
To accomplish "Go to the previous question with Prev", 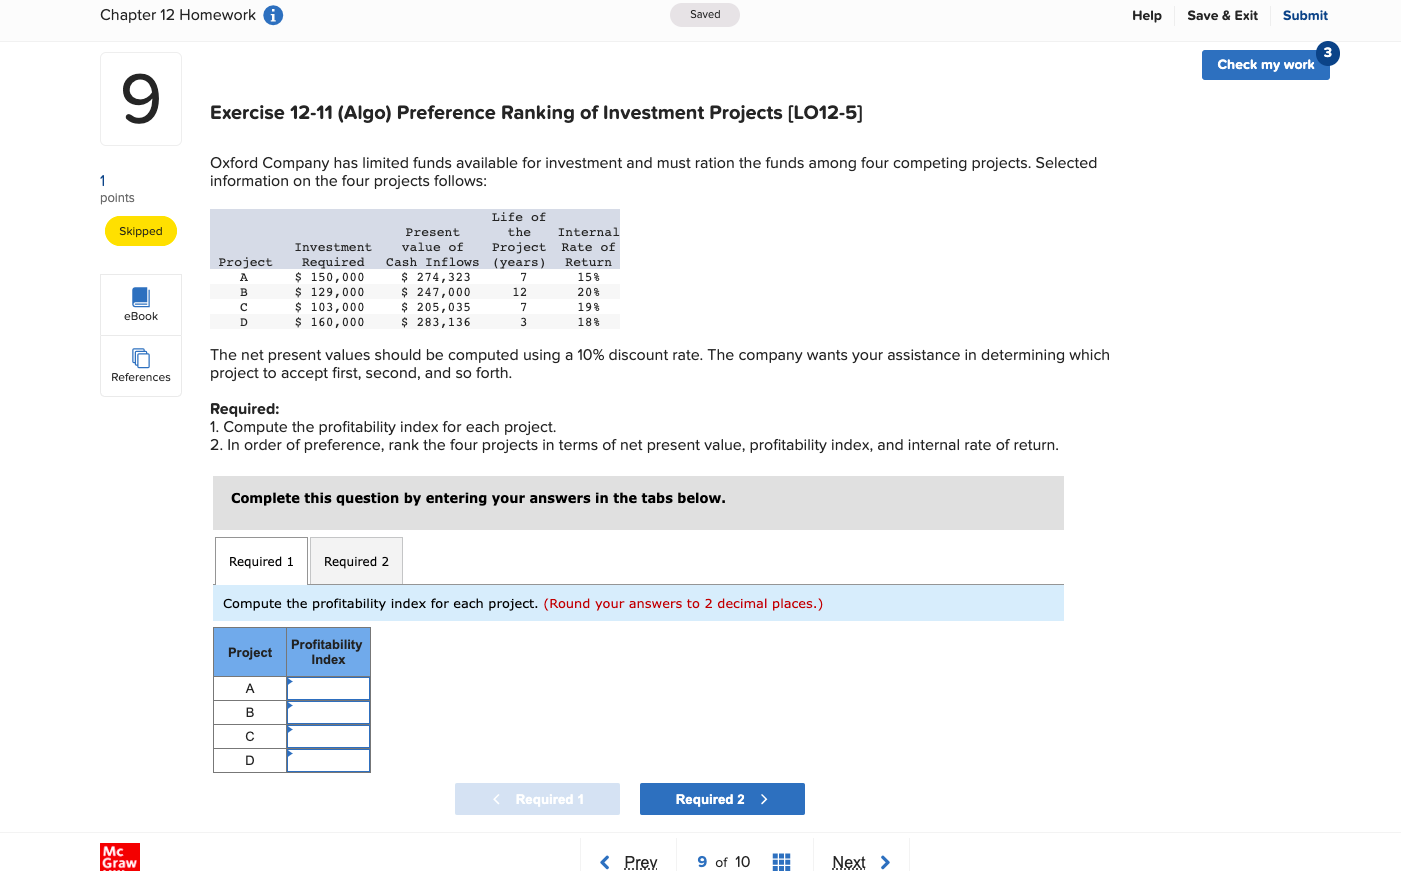I will point(629,862).
